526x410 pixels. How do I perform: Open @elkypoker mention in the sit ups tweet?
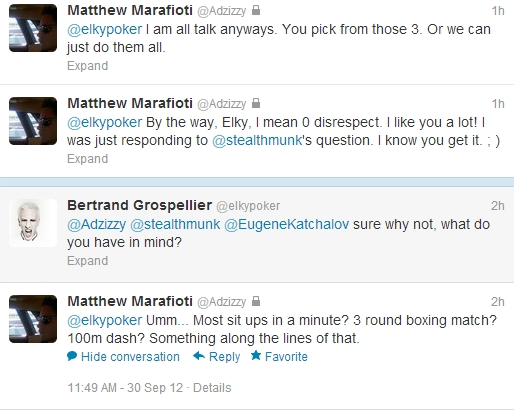(x=105, y=320)
